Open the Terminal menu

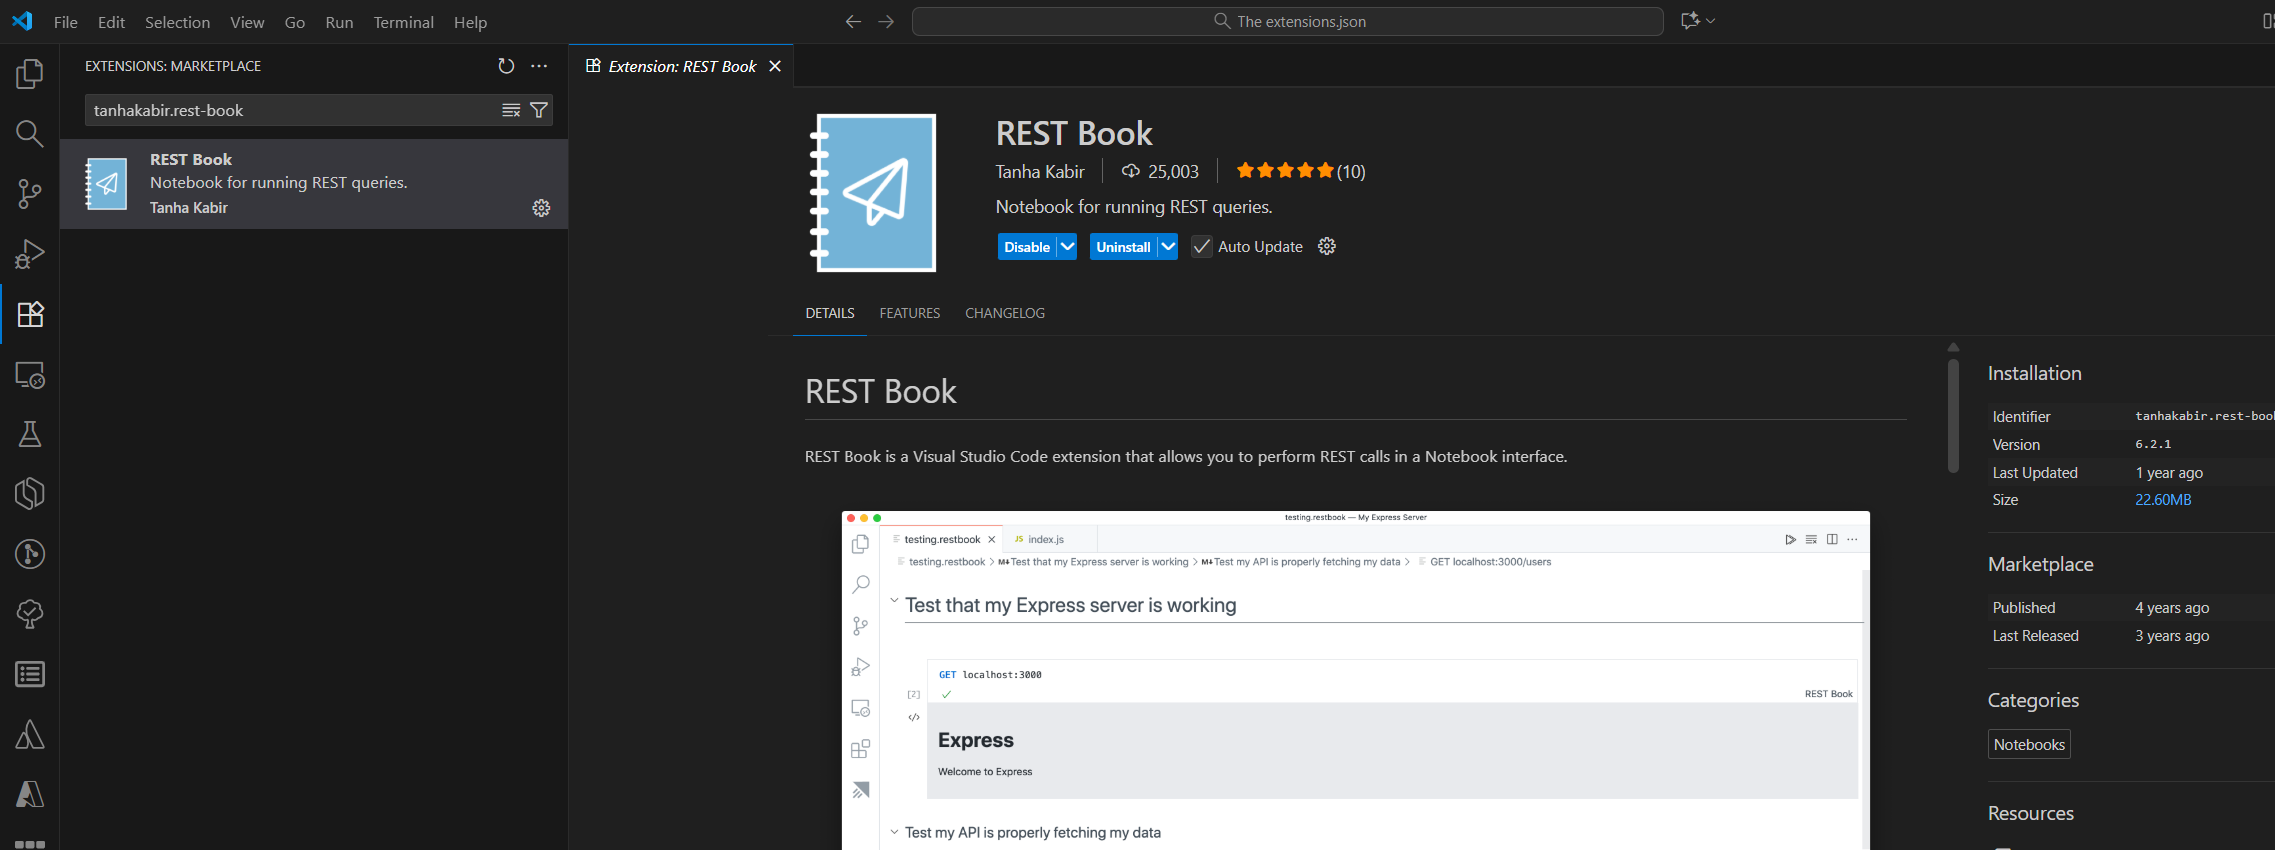click(x=403, y=22)
